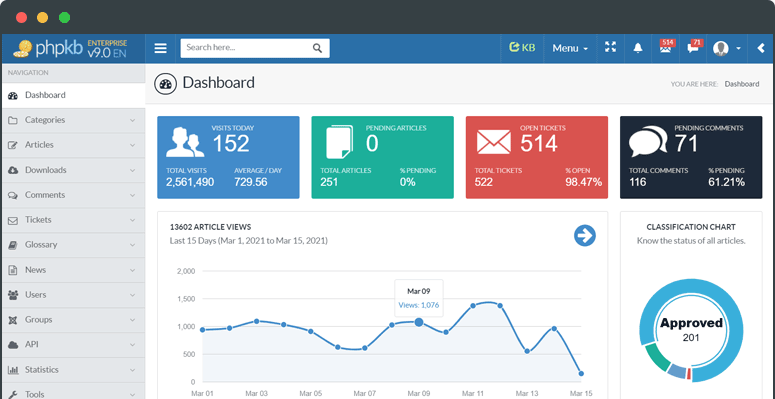This screenshot has width=775, height=399.
Task: Open the notifications bell
Action: tap(638, 48)
